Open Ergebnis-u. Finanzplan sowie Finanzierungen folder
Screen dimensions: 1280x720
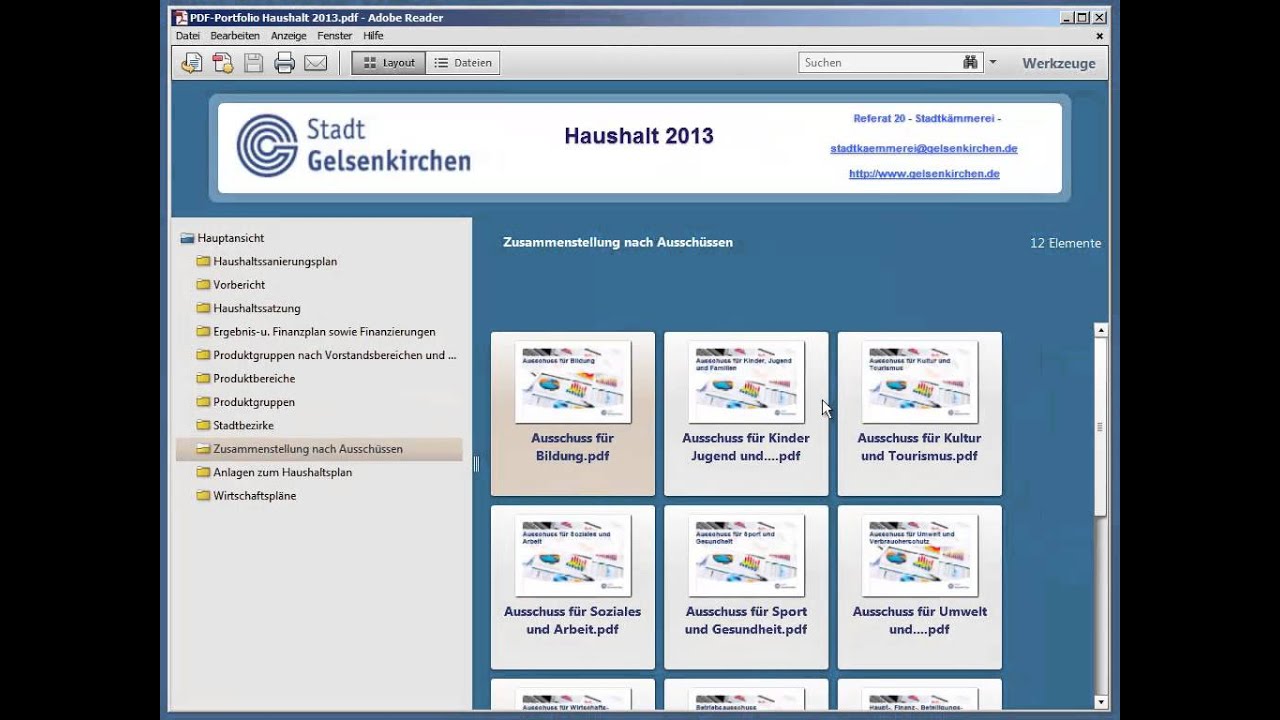(324, 332)
